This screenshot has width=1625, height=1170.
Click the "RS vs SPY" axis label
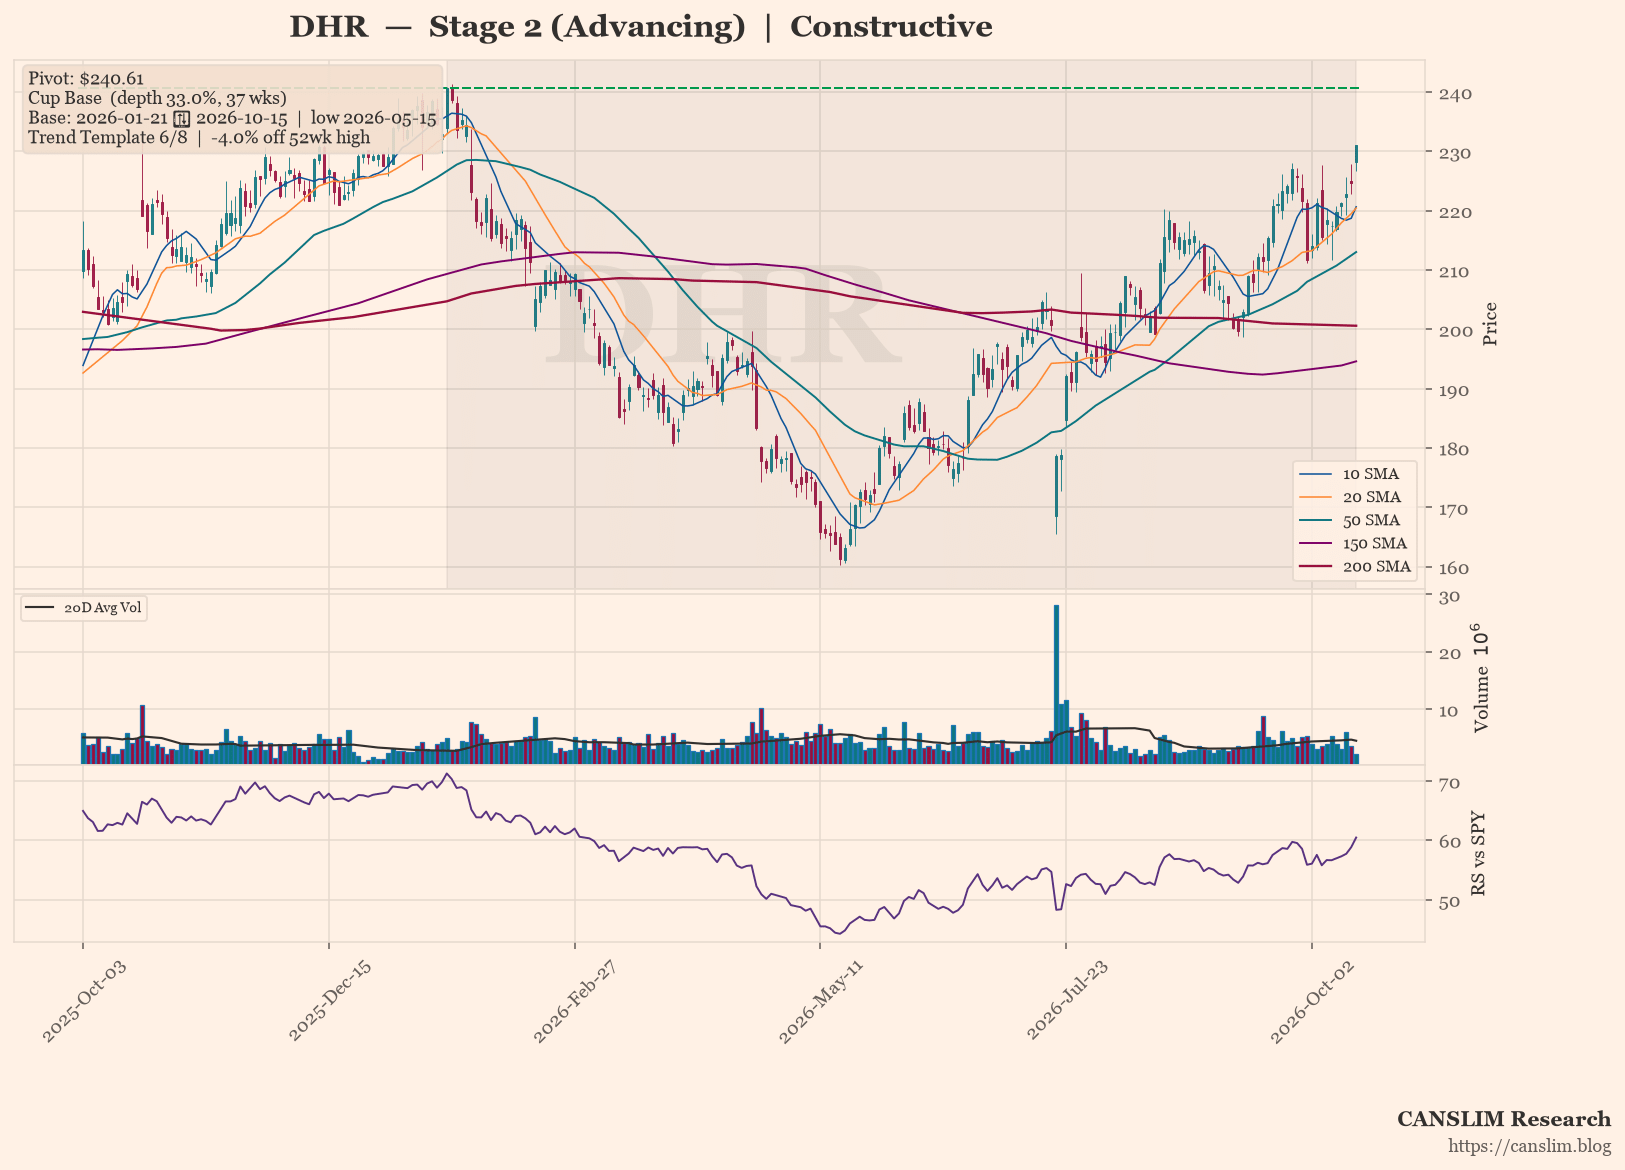click(x=1478, y=852)
